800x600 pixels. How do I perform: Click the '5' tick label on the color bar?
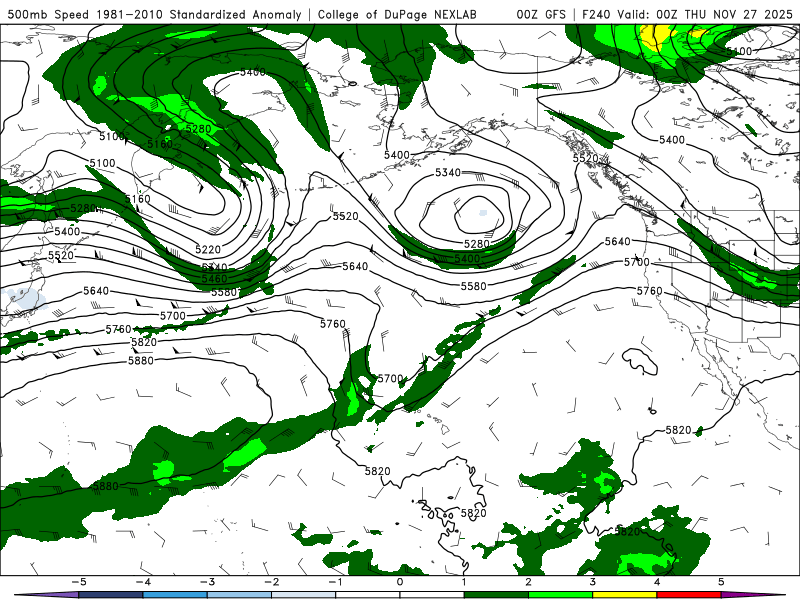tap(721, 582)
